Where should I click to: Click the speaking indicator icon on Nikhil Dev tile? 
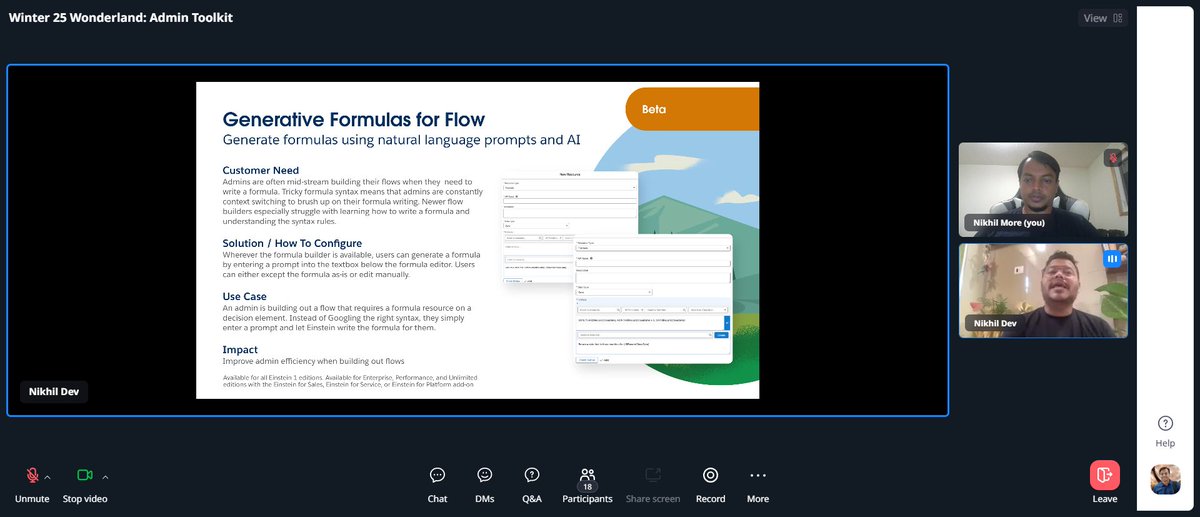pos(1112,259)
